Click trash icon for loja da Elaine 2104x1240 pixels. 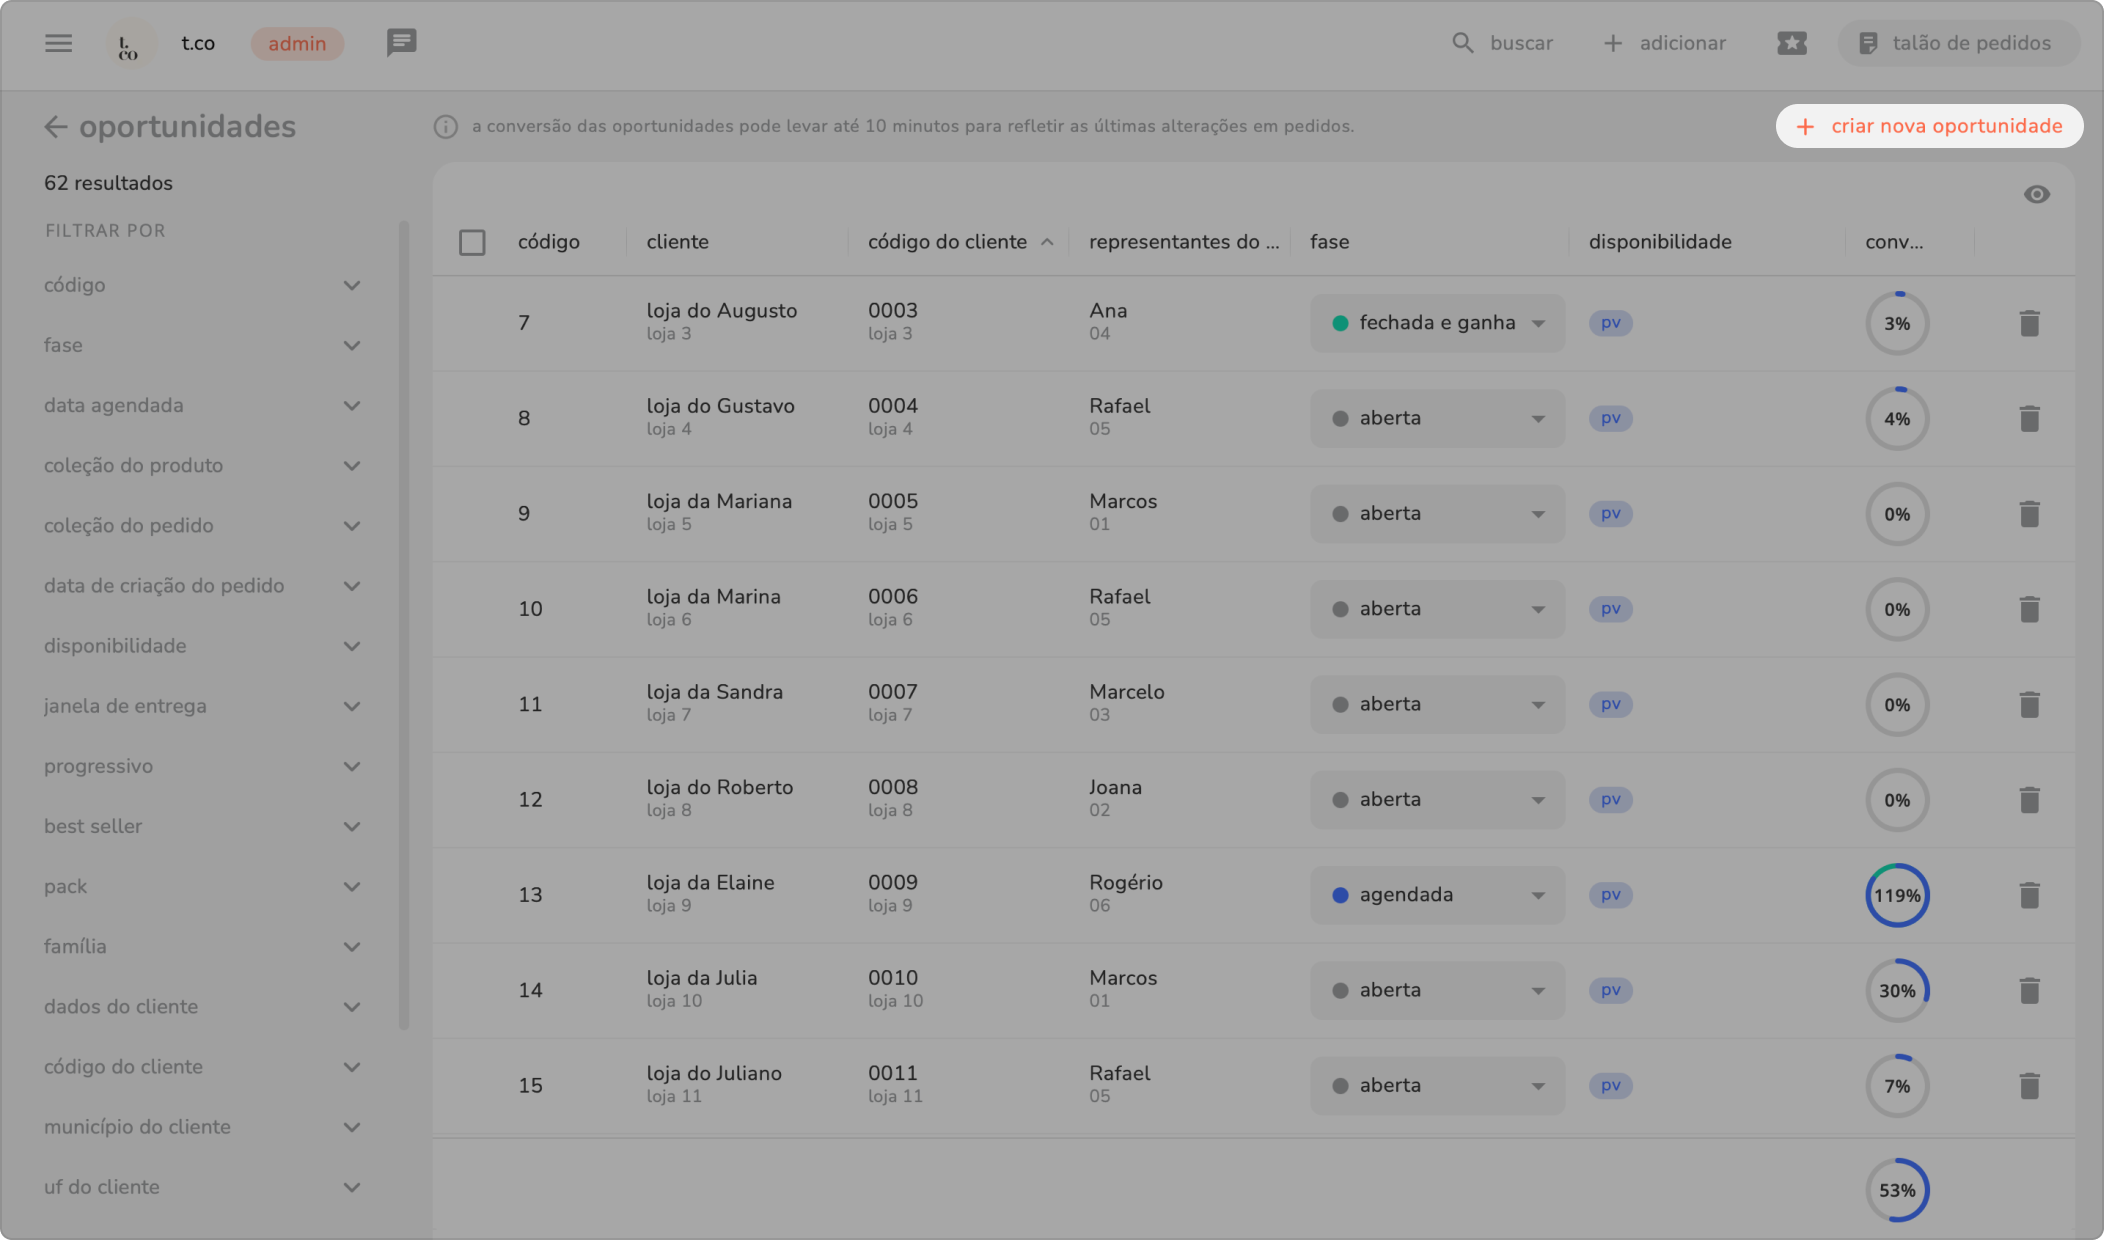click(x=2029, y=895)
